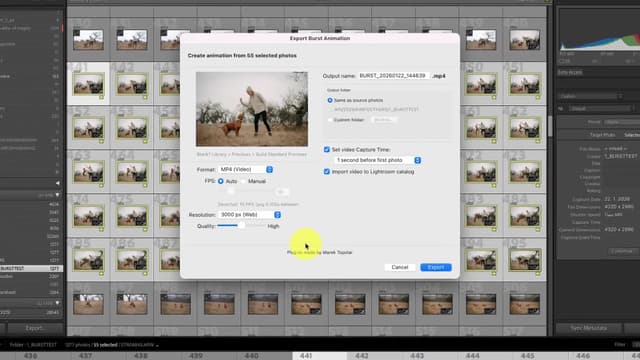Choose the Custom folder radio button
Screen dimensions: 640x360
click(x=330, y=120)
